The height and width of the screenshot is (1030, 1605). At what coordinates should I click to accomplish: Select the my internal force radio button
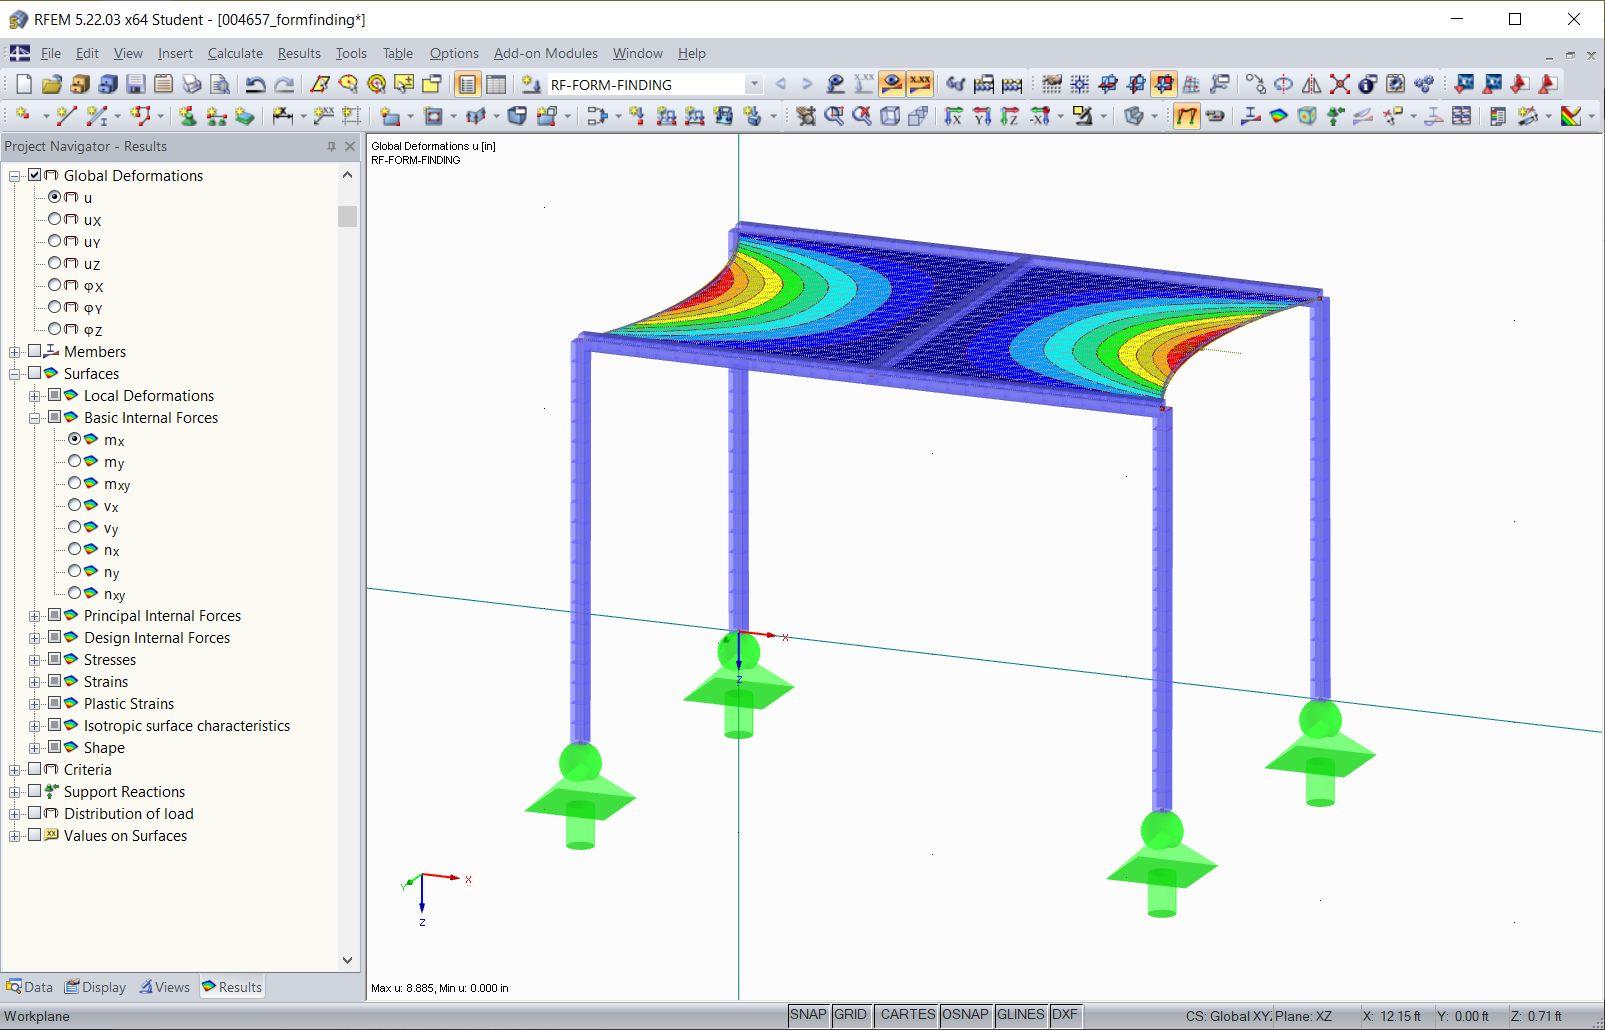(75, 461)
